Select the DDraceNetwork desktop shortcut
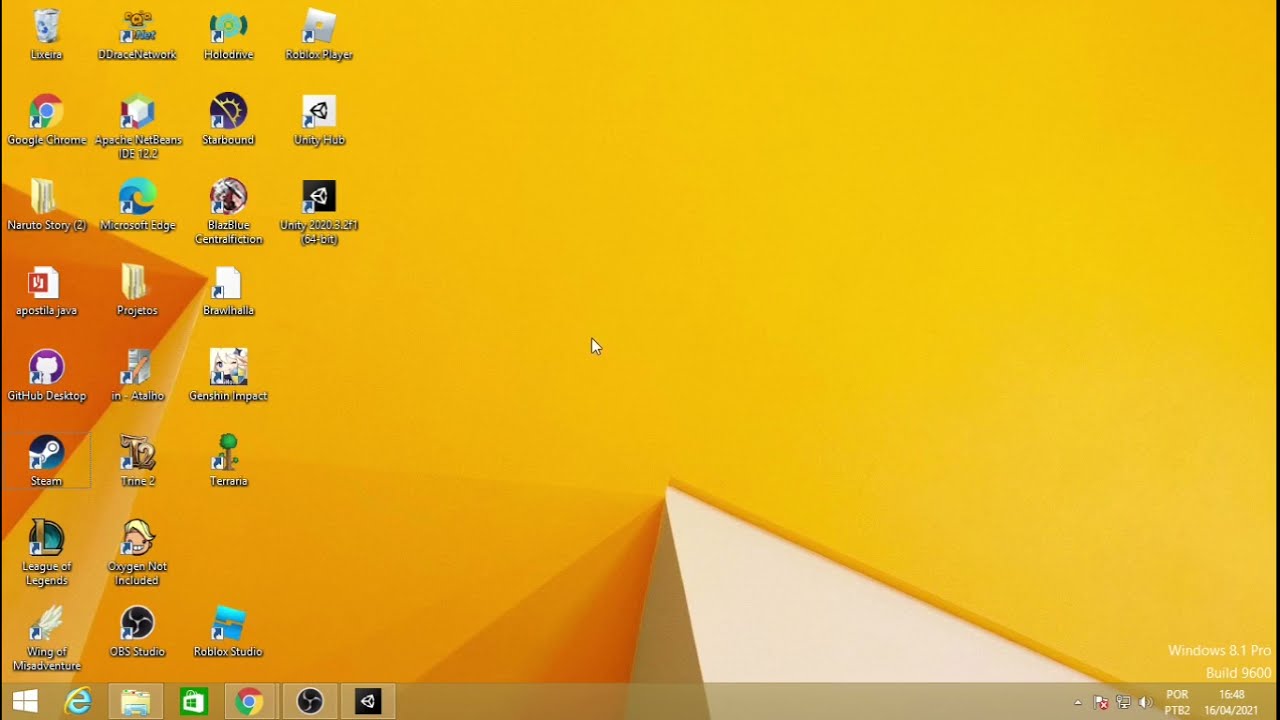Viewport: 1280px width, 720px height. pyautogui.click(x=137, y=35)
